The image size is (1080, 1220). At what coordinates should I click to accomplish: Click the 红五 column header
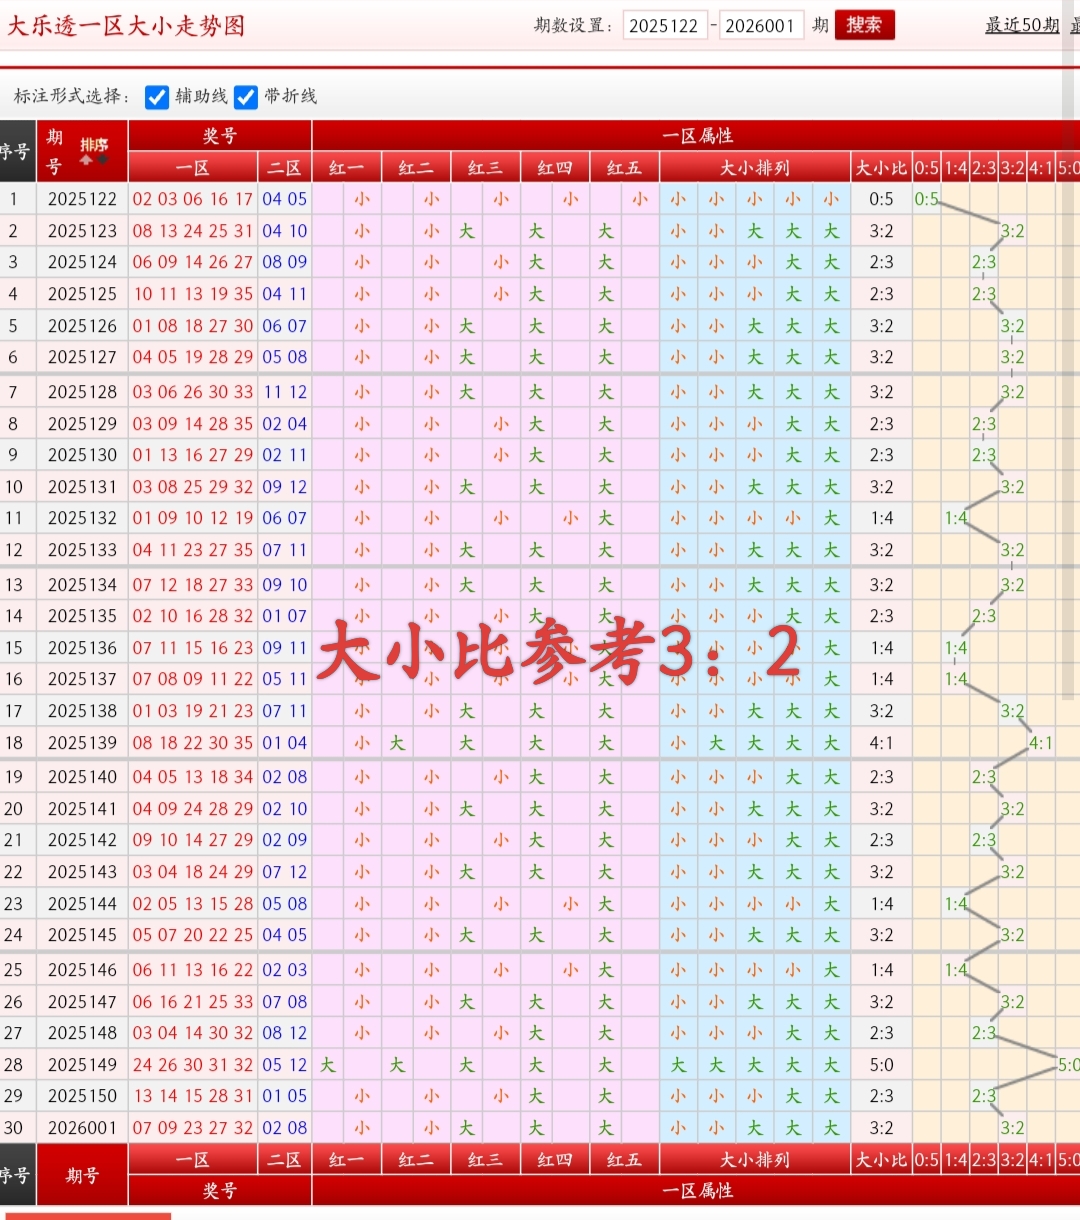624,167
